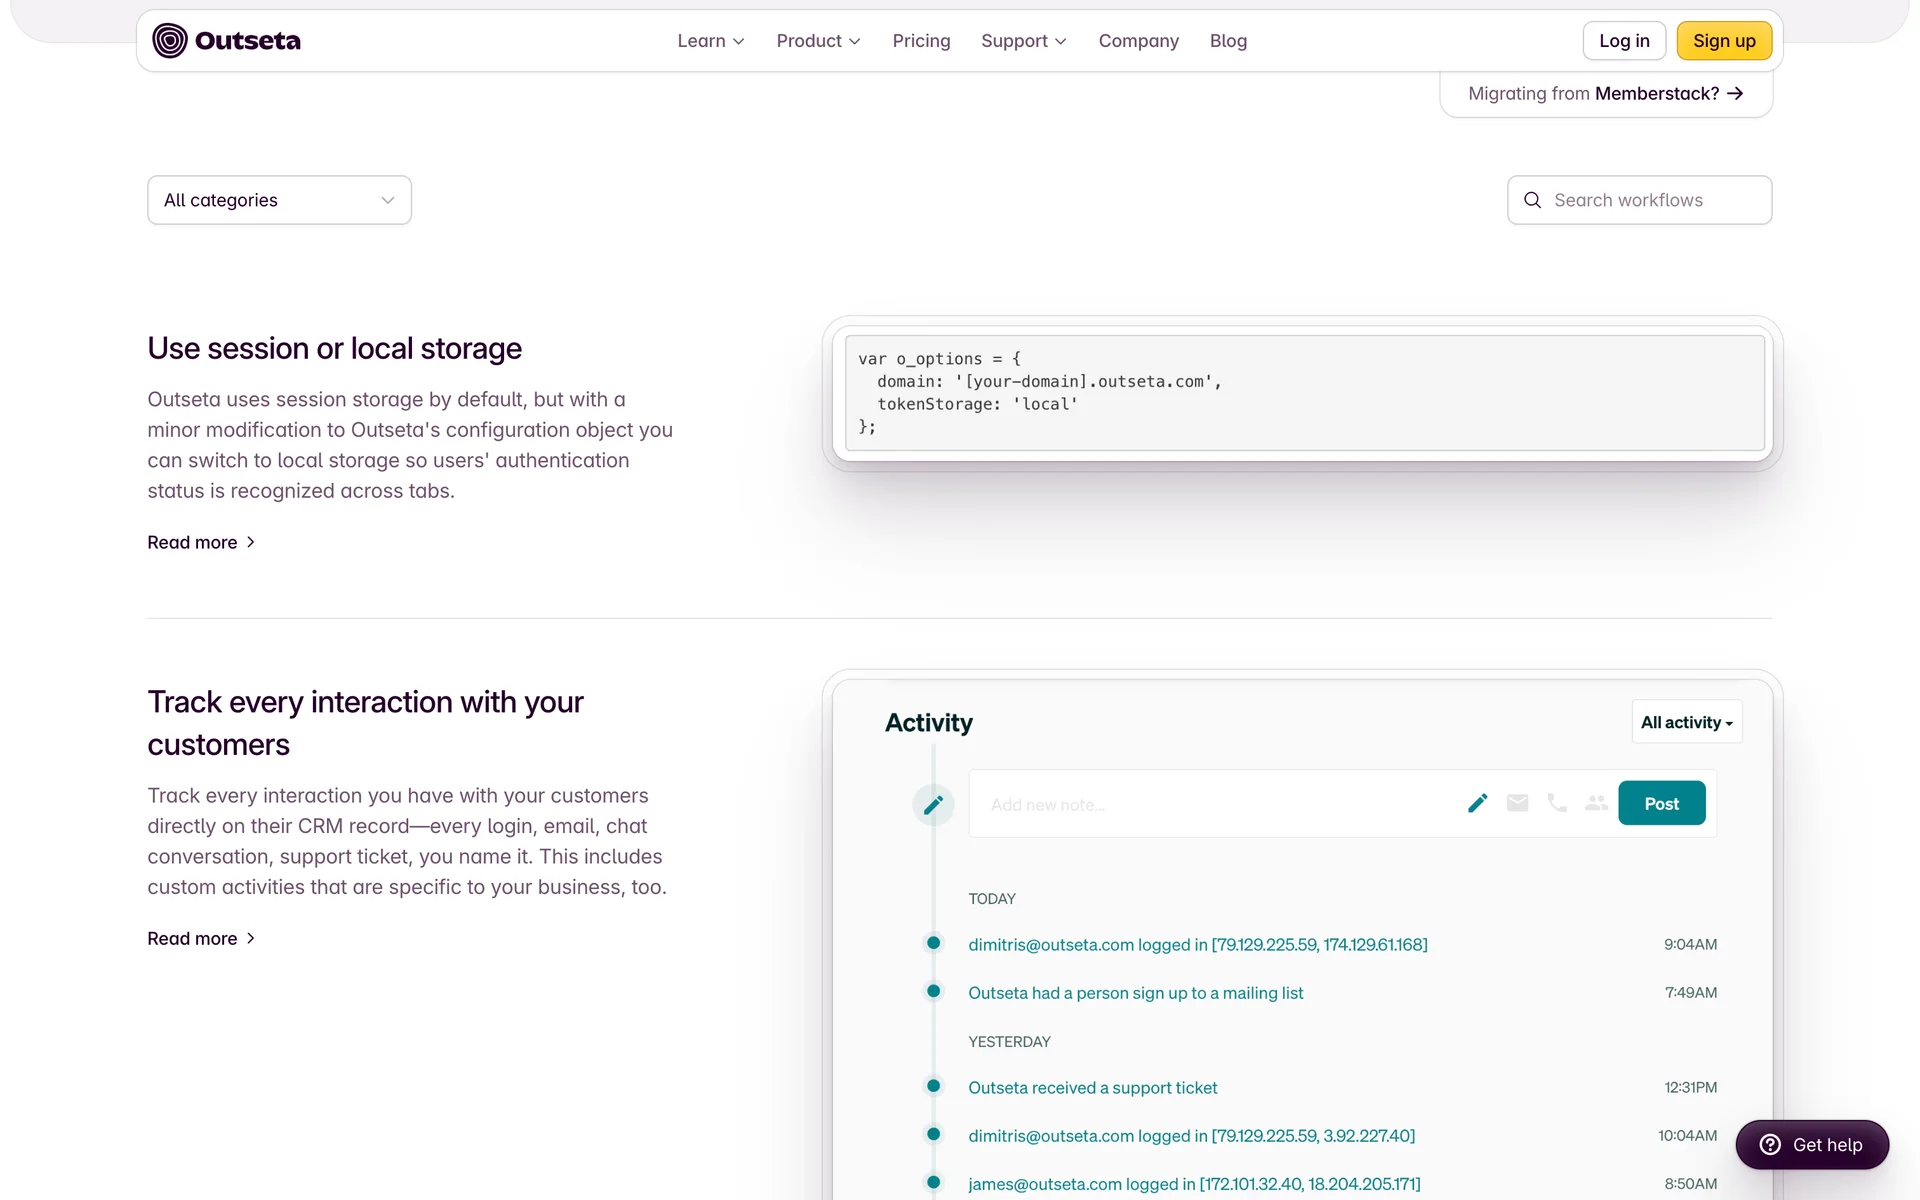Select the pencil note icon next to the envelope
This screenshot has width=1920, height=1200.
pyautogui.click(x=1477, y=803)
